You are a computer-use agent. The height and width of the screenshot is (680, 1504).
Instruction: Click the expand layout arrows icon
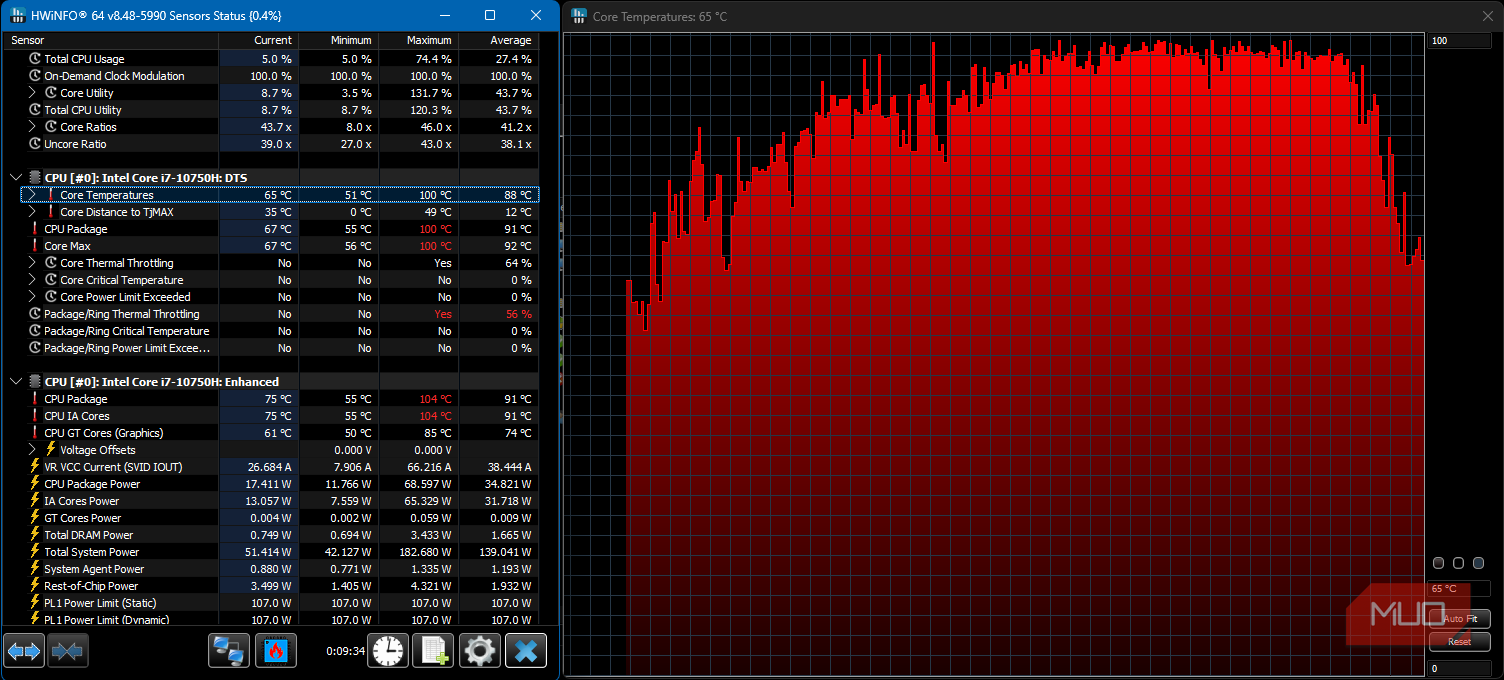pos(24,651)
